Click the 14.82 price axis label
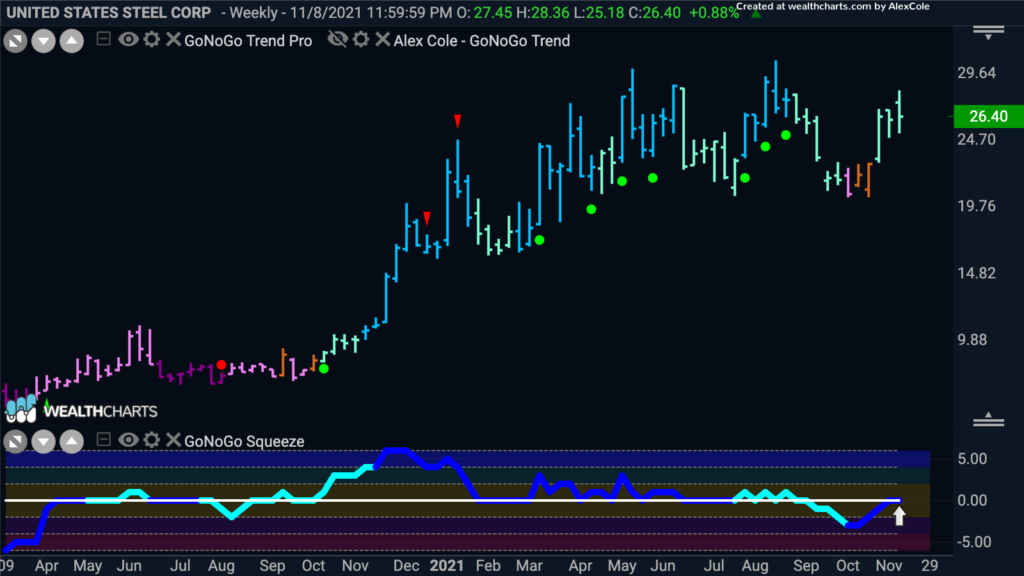The height and width of the screenshot is (576, 1024). tap(977, 273)
